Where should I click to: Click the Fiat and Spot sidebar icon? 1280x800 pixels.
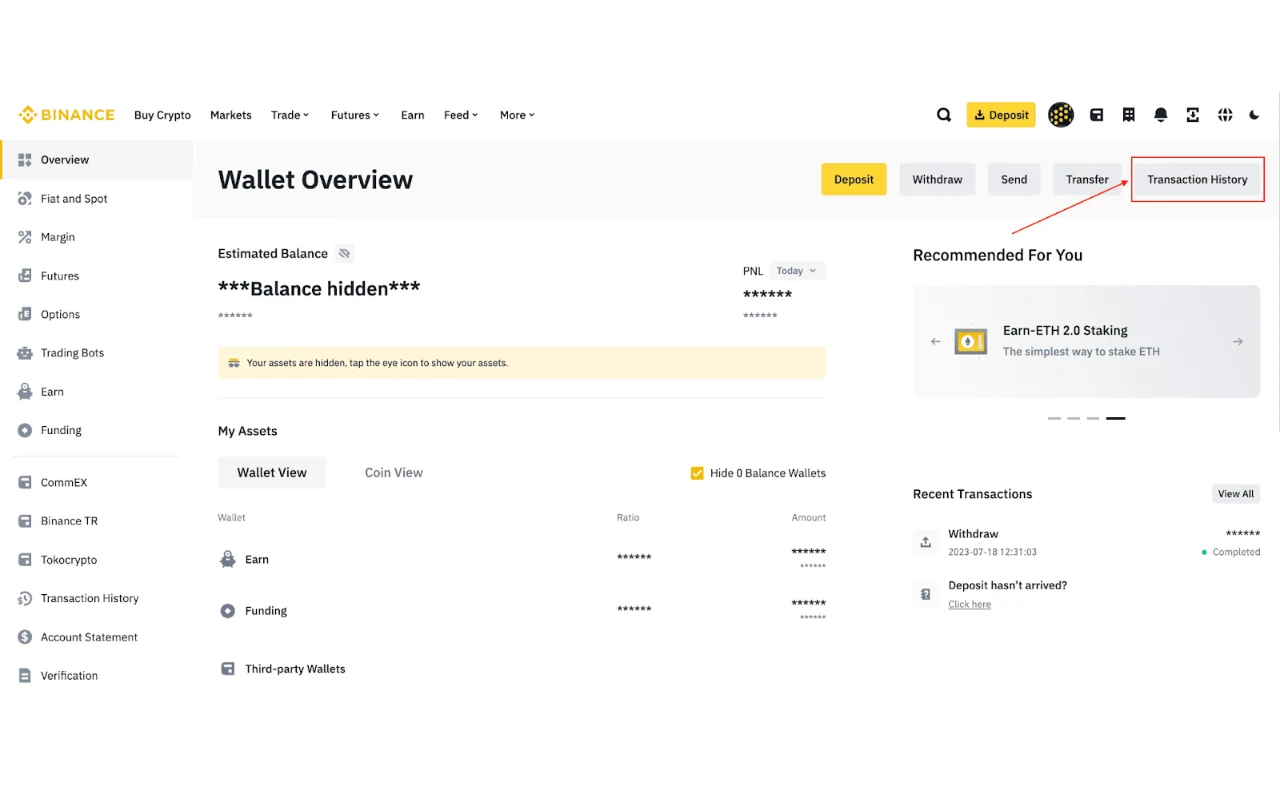[x=25, y=199]
